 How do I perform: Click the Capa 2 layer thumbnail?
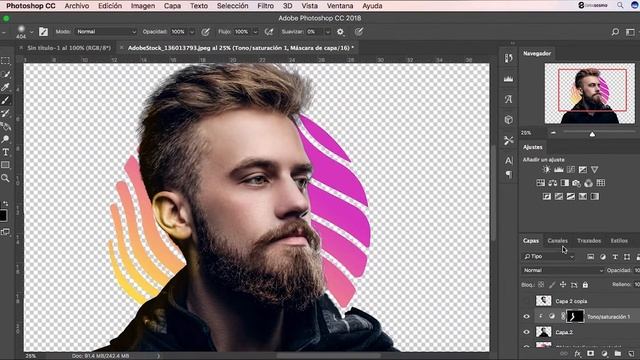click(x=543, y=332)
